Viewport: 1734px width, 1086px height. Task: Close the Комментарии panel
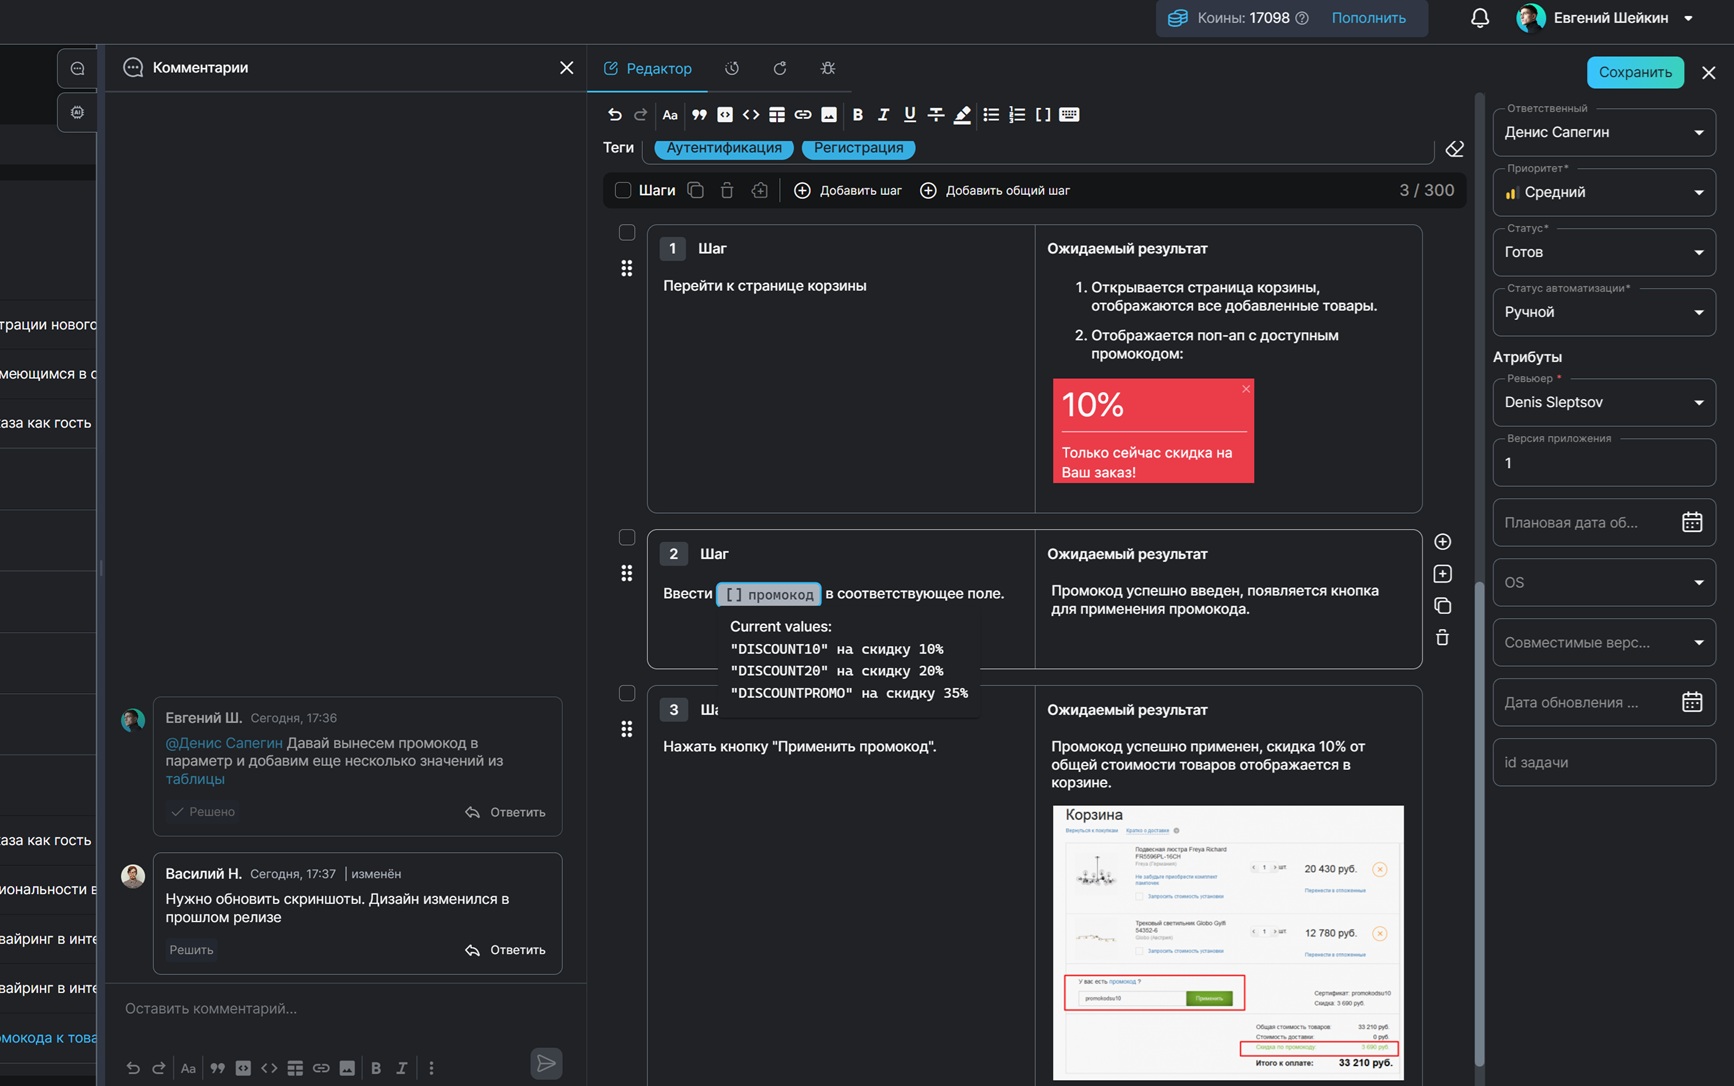(x=567, y=68)
